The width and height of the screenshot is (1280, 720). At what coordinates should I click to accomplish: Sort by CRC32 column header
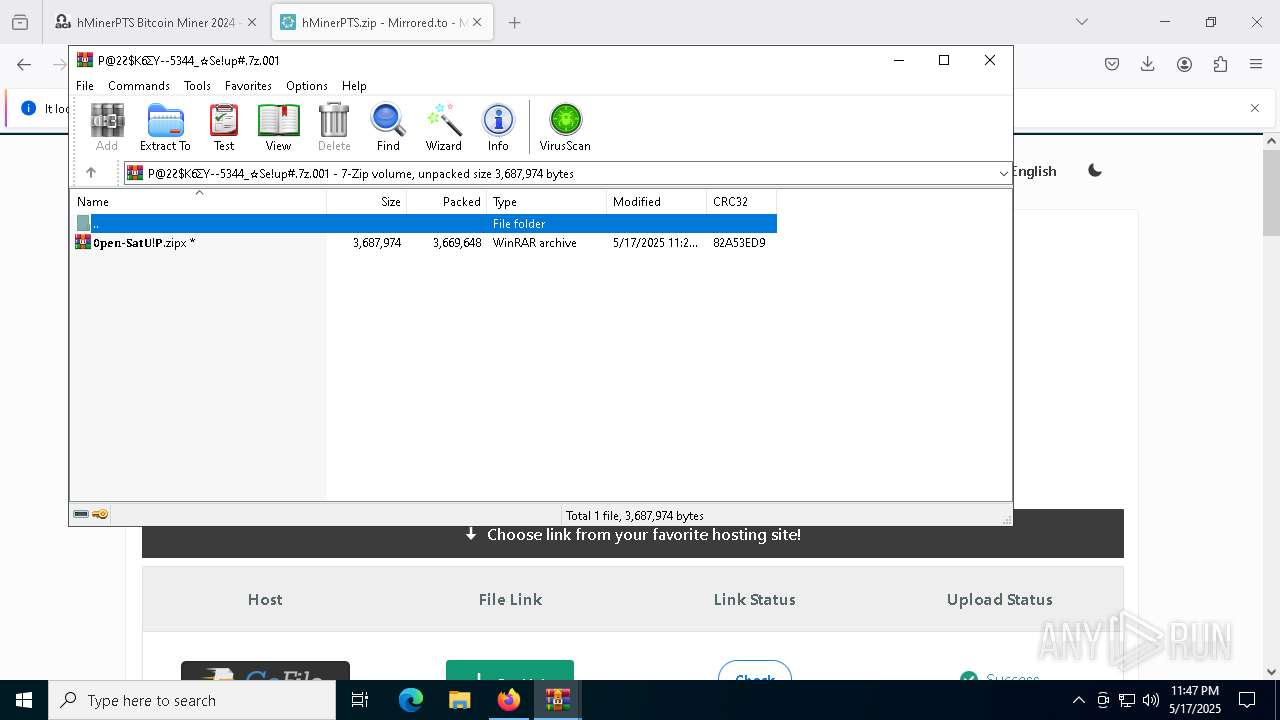coord(741,202)
